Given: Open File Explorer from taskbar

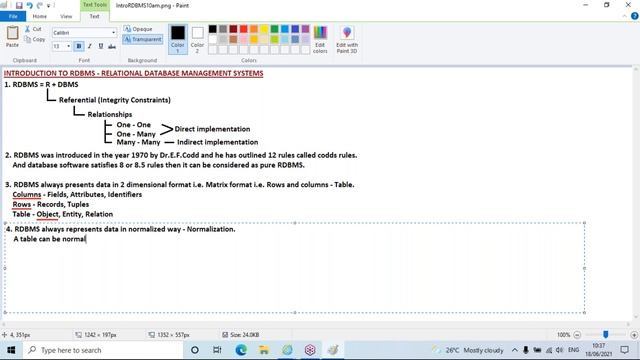Looking at the screenshot, I should (x=264, y=350).
